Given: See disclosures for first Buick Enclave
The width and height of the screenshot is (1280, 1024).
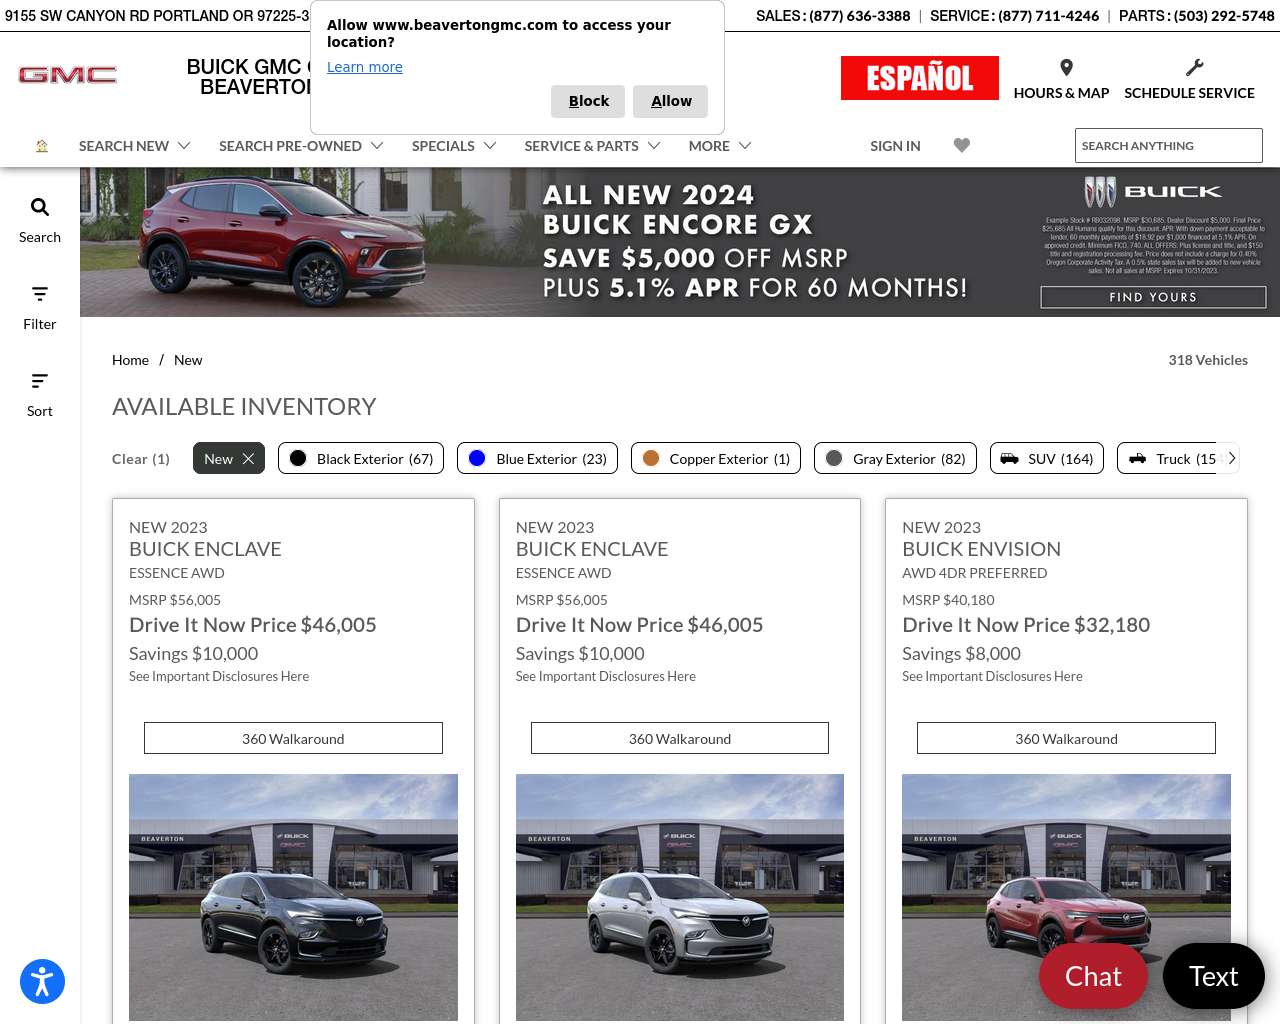Looking at the screenshot, I should click(219, 676).
